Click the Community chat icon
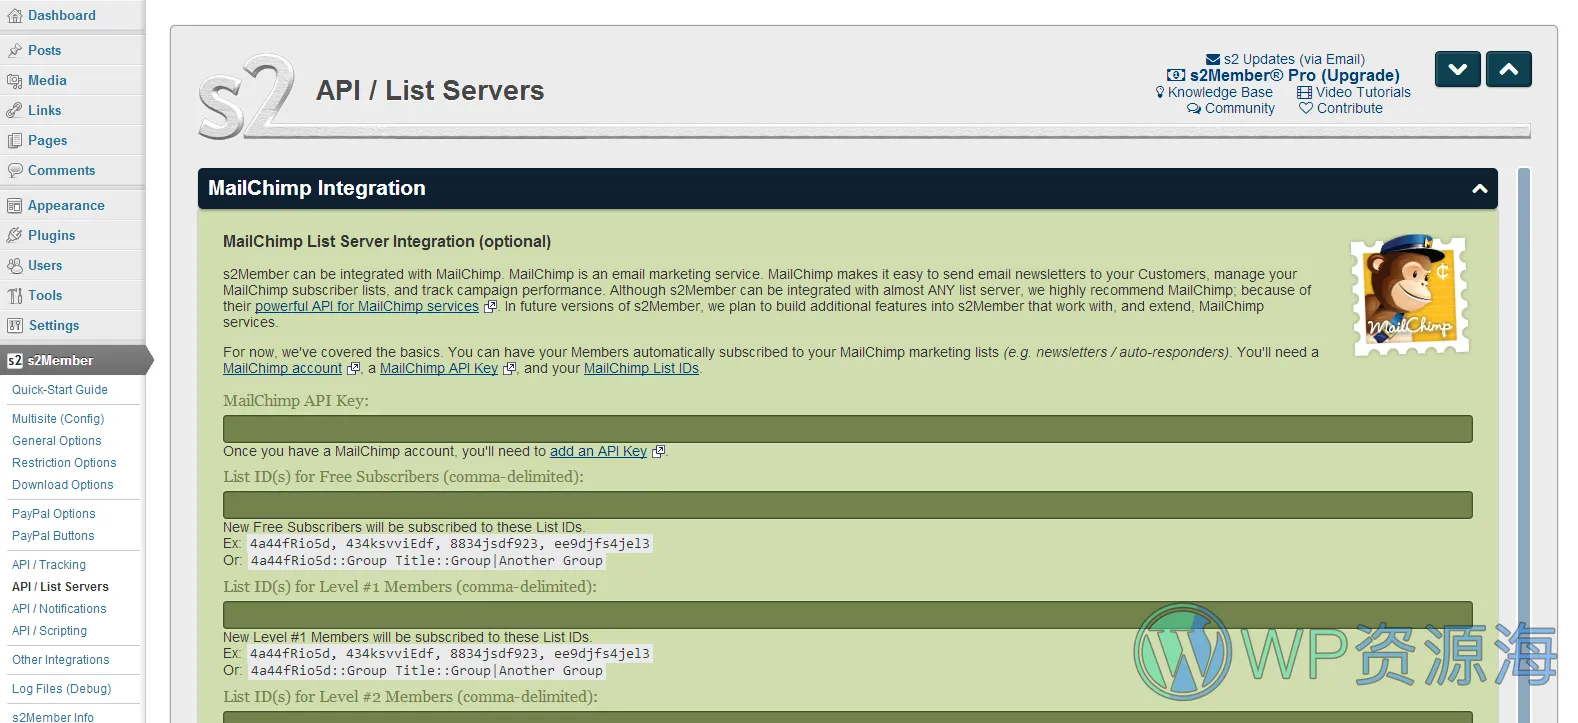This screenshot has width=1578, height=723. tap(1194, 108)
